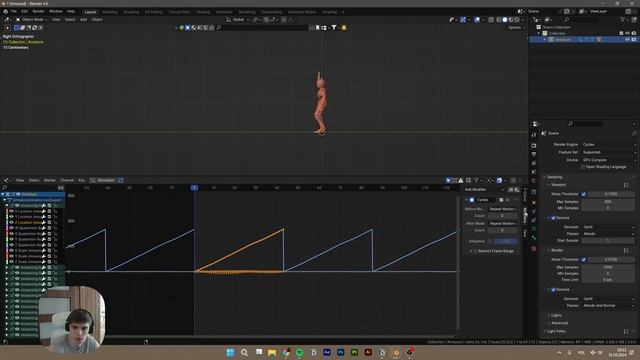The height and width of the screenshot is (360, 640).
Task: Toggle Viewport Denoise checkbox
Action: tap(553, 218)
